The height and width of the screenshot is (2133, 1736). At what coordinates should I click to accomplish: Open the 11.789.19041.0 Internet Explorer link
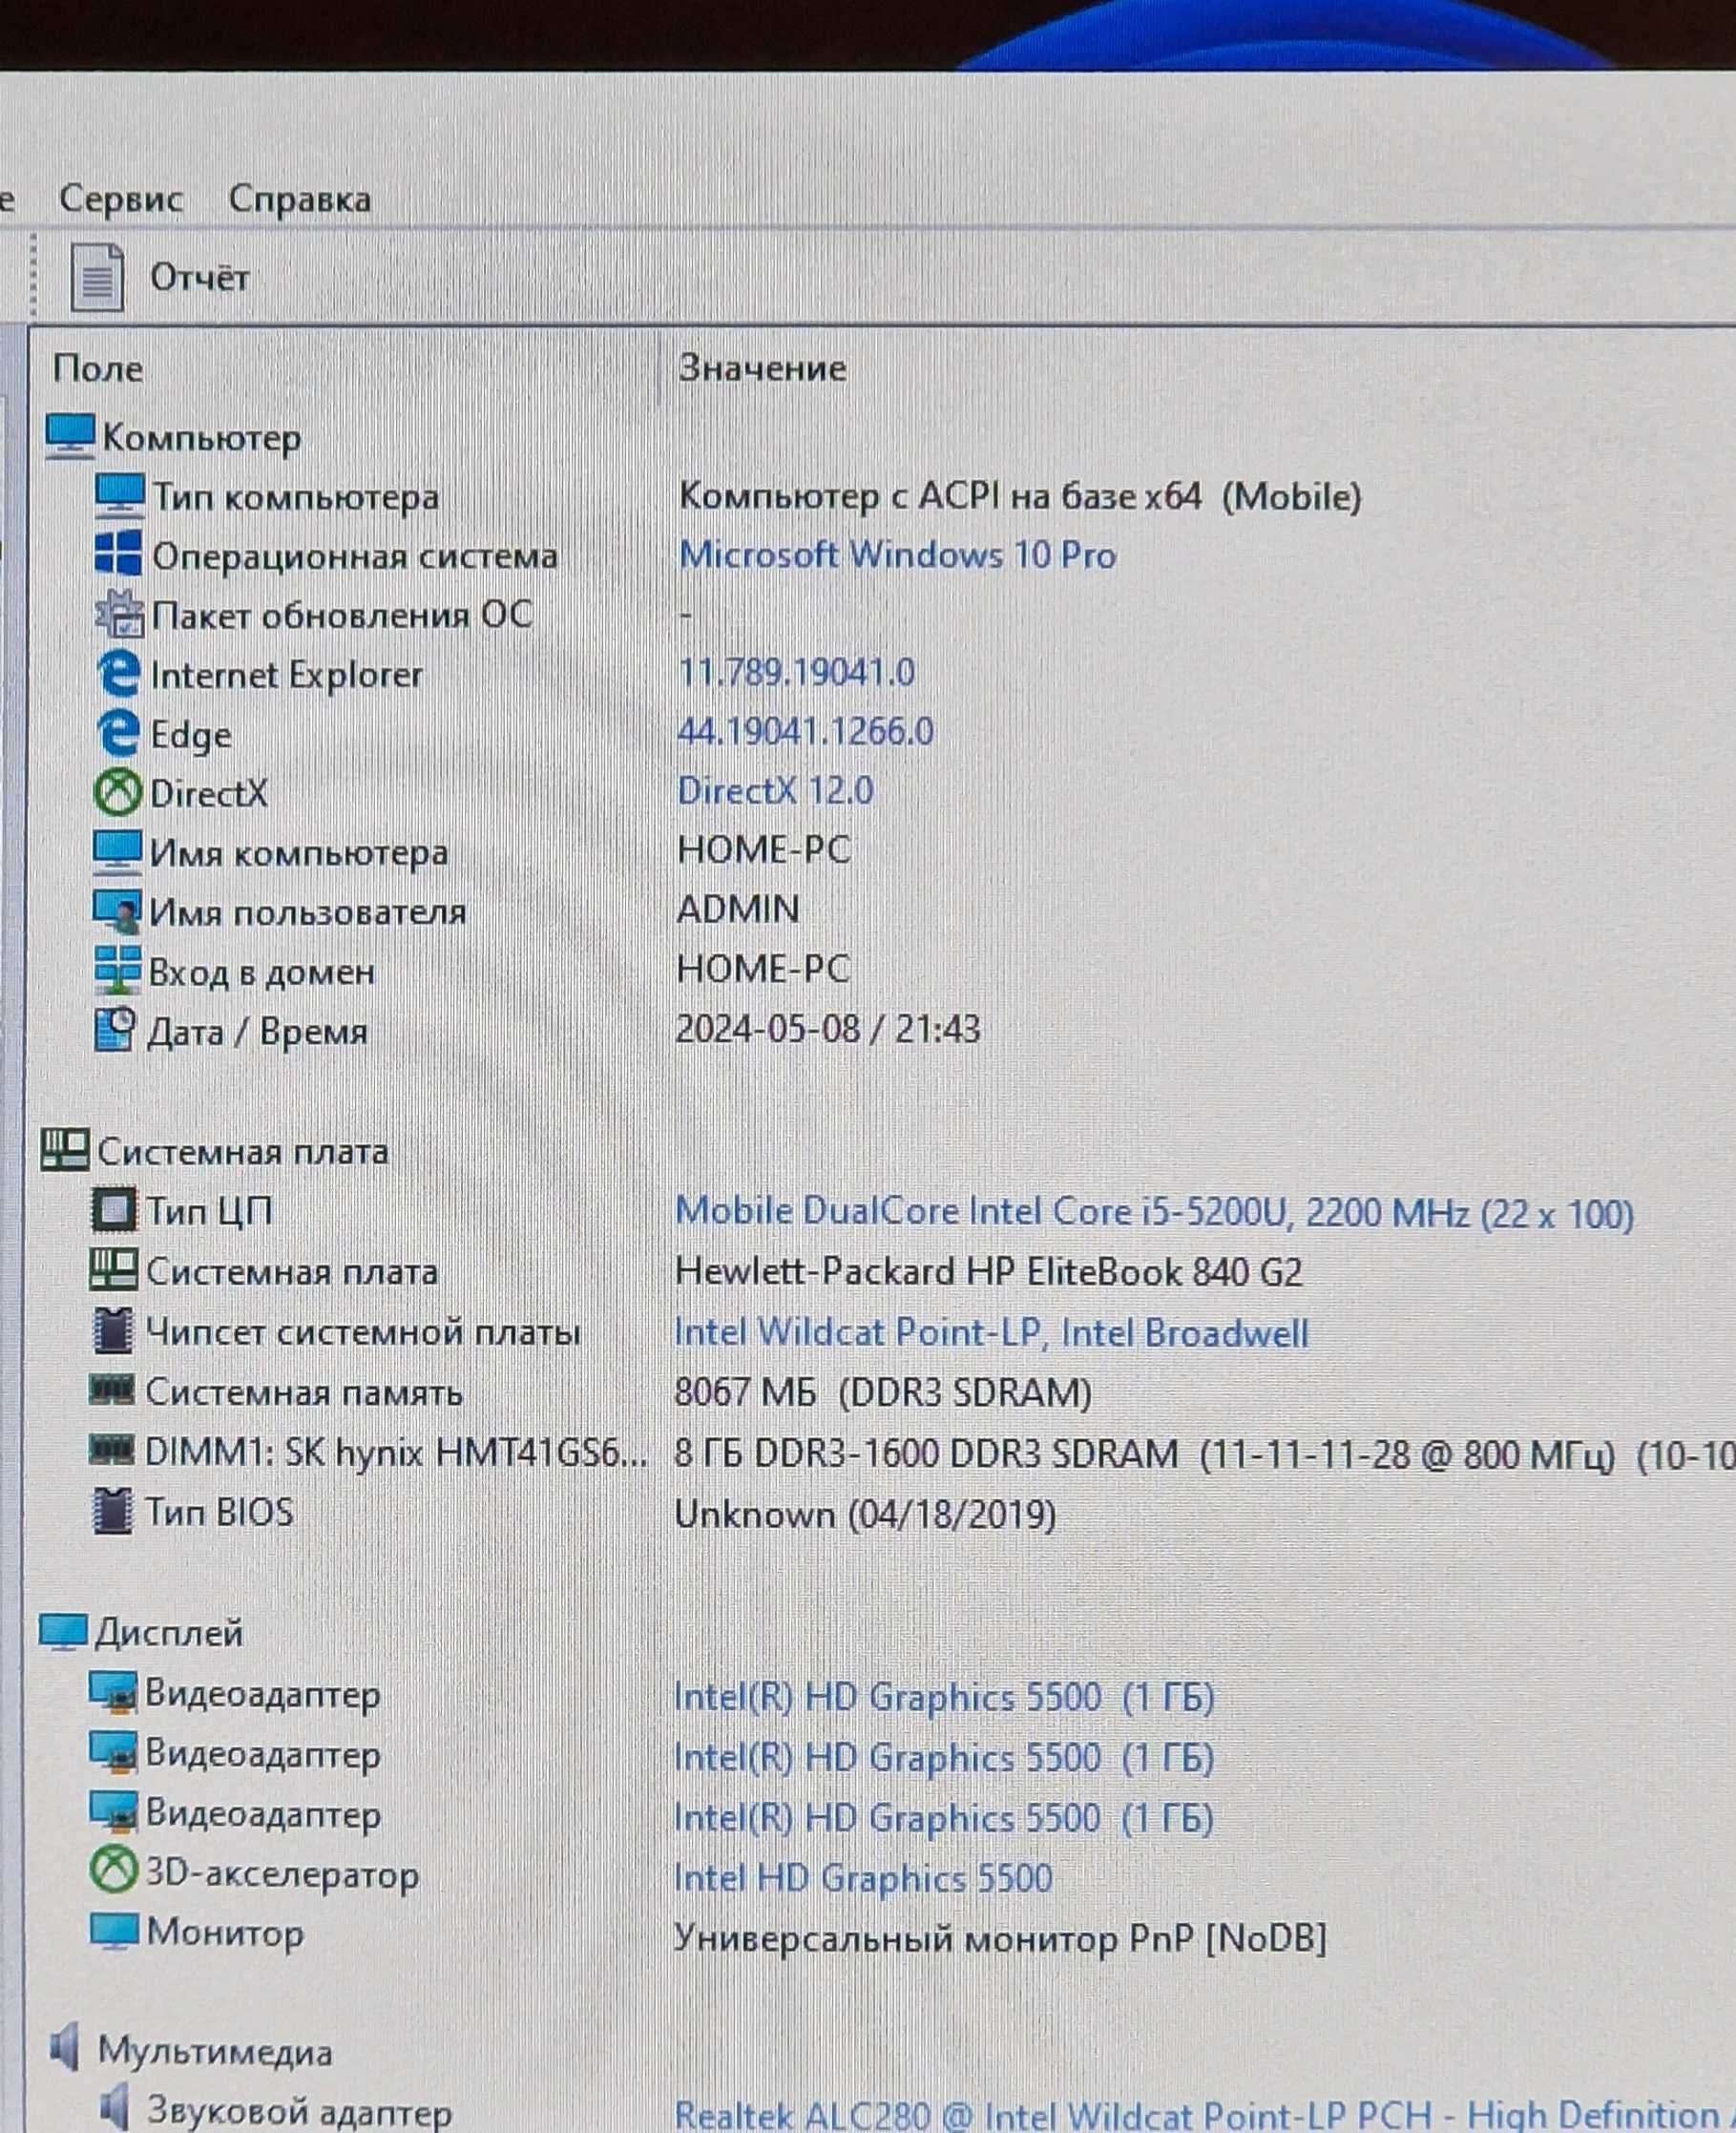[x=796, y=672]
